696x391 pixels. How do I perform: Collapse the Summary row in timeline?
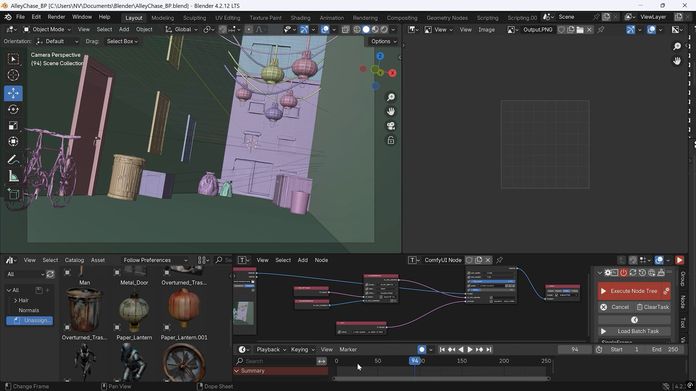click(x=237, y=371)
